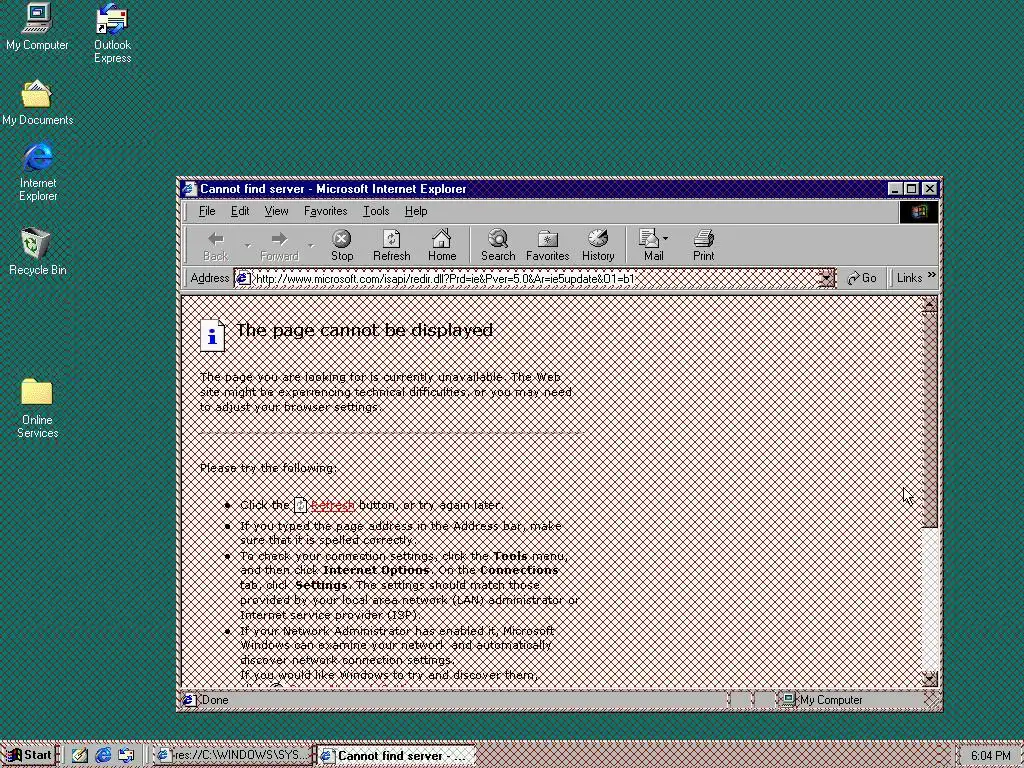Click the Back toolbar button

tap(216, 246)
